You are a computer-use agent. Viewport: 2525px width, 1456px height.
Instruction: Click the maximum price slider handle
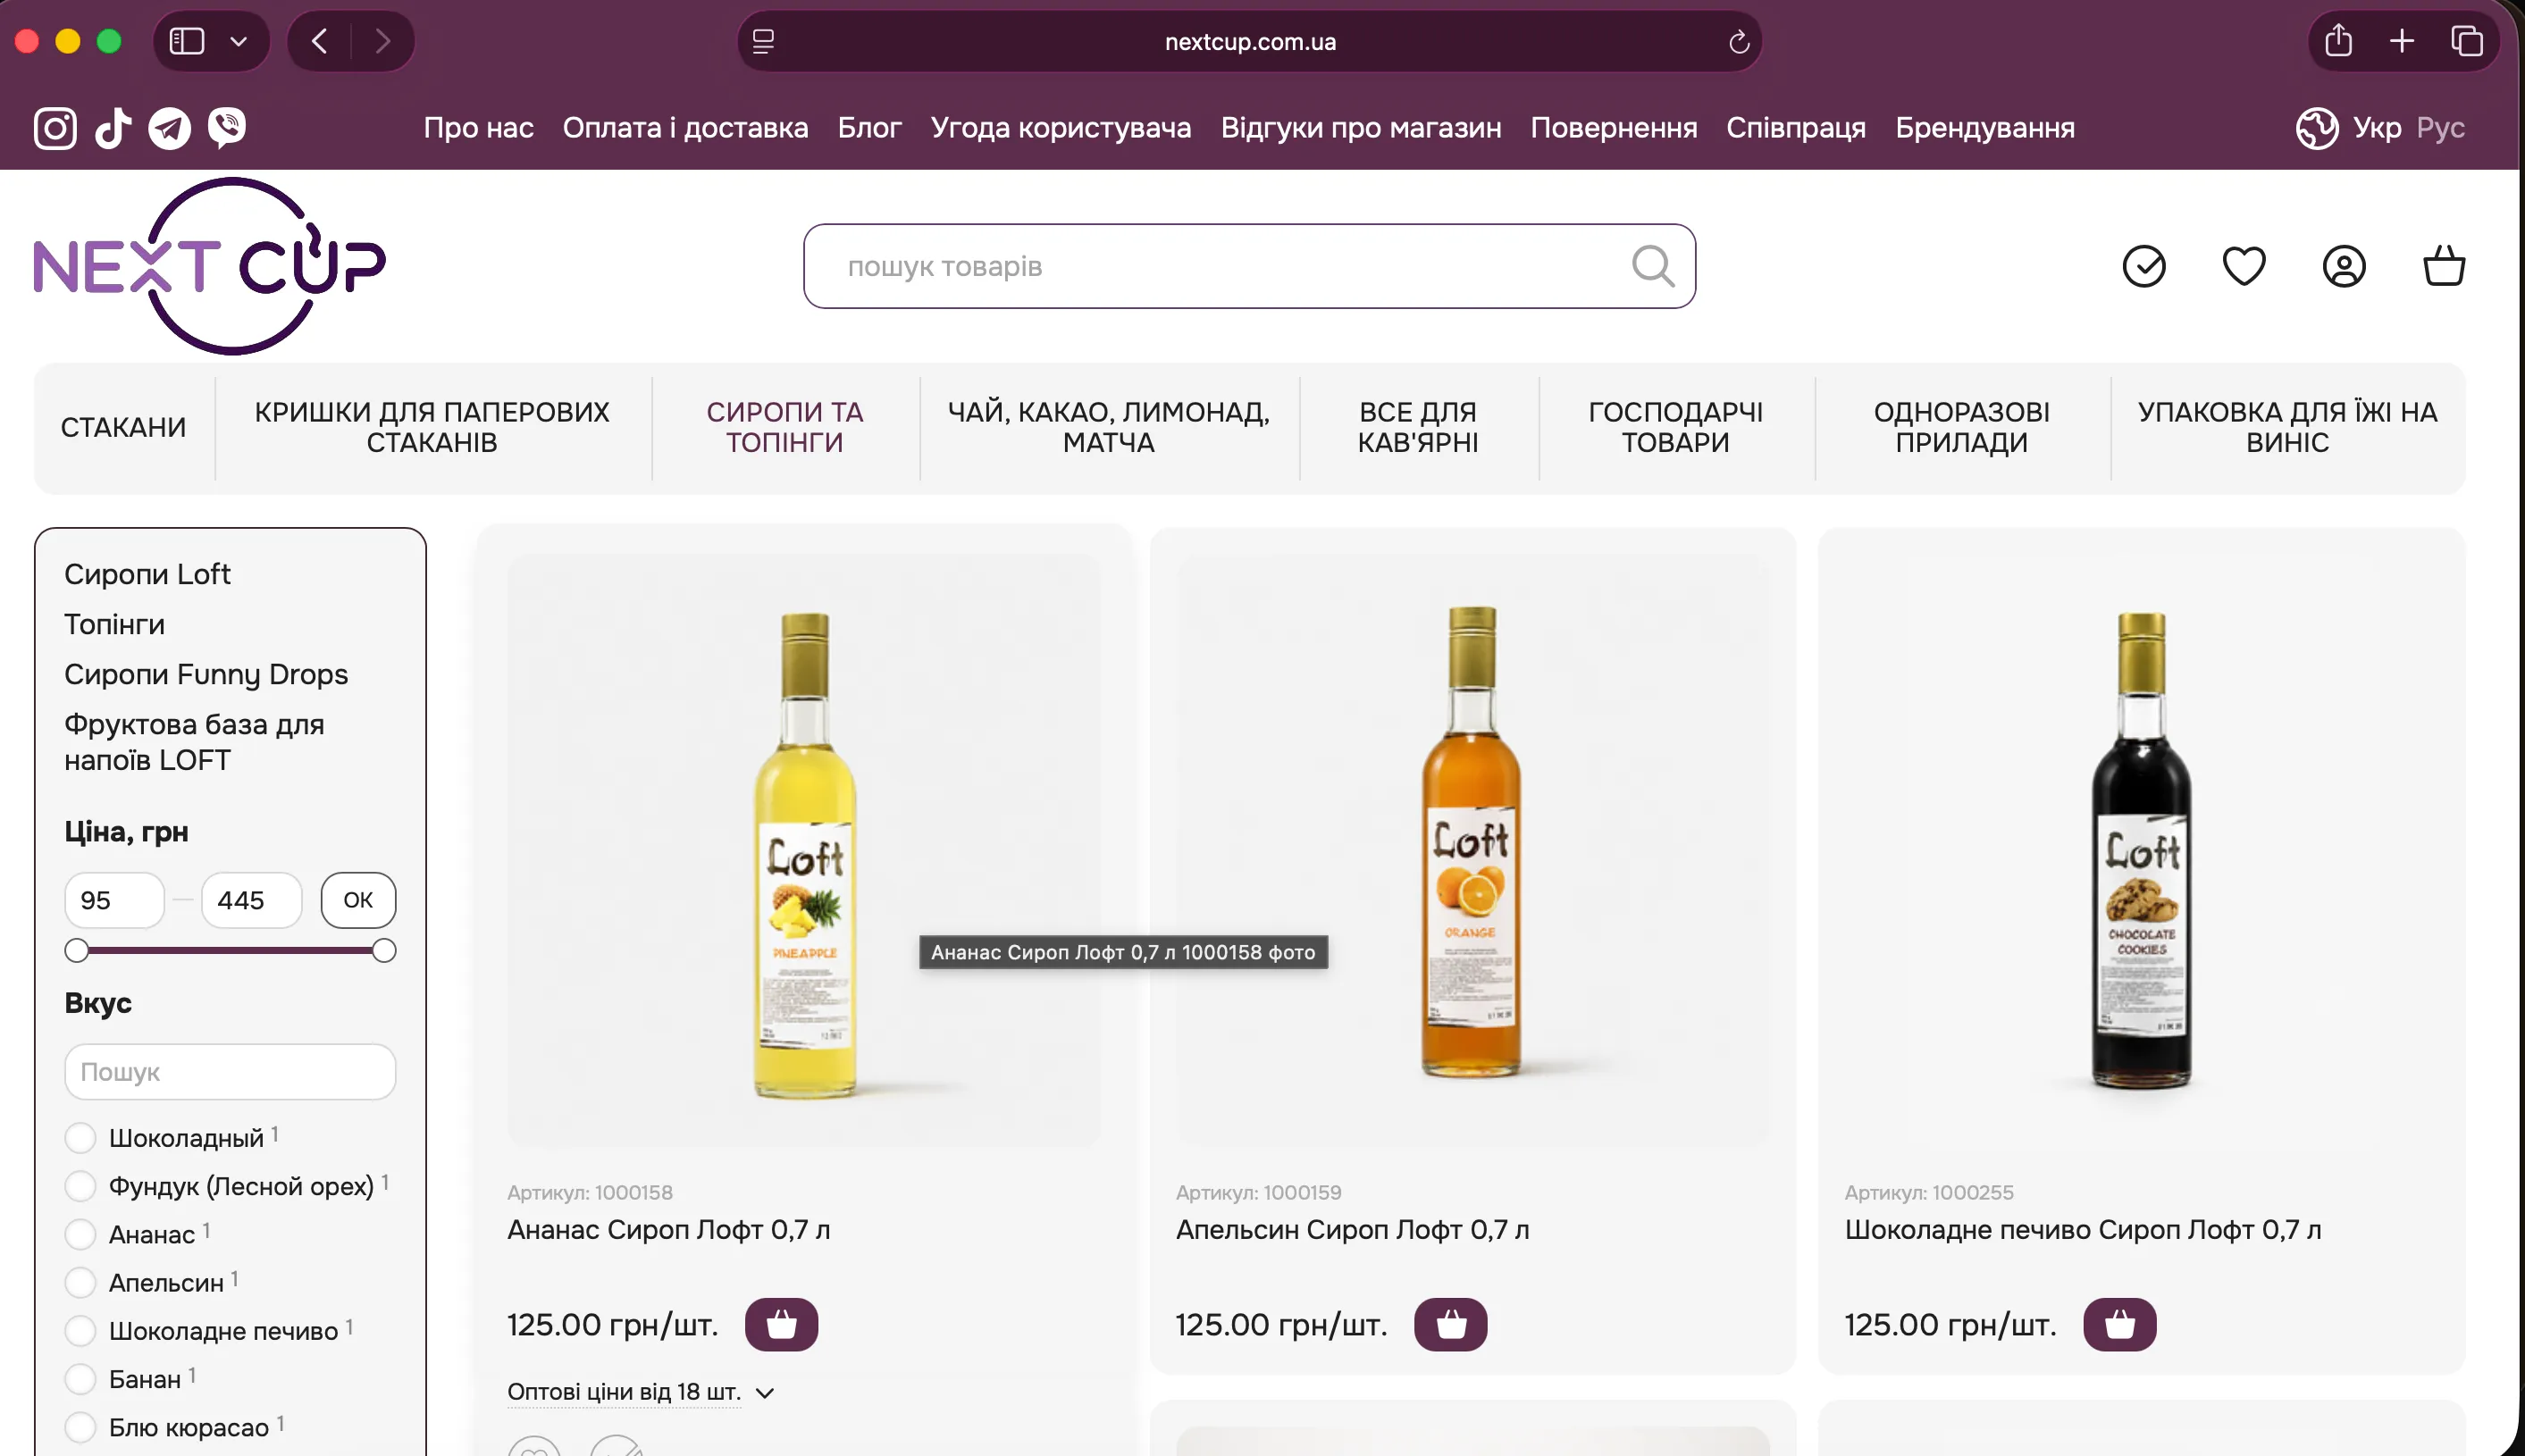[384, 950]
